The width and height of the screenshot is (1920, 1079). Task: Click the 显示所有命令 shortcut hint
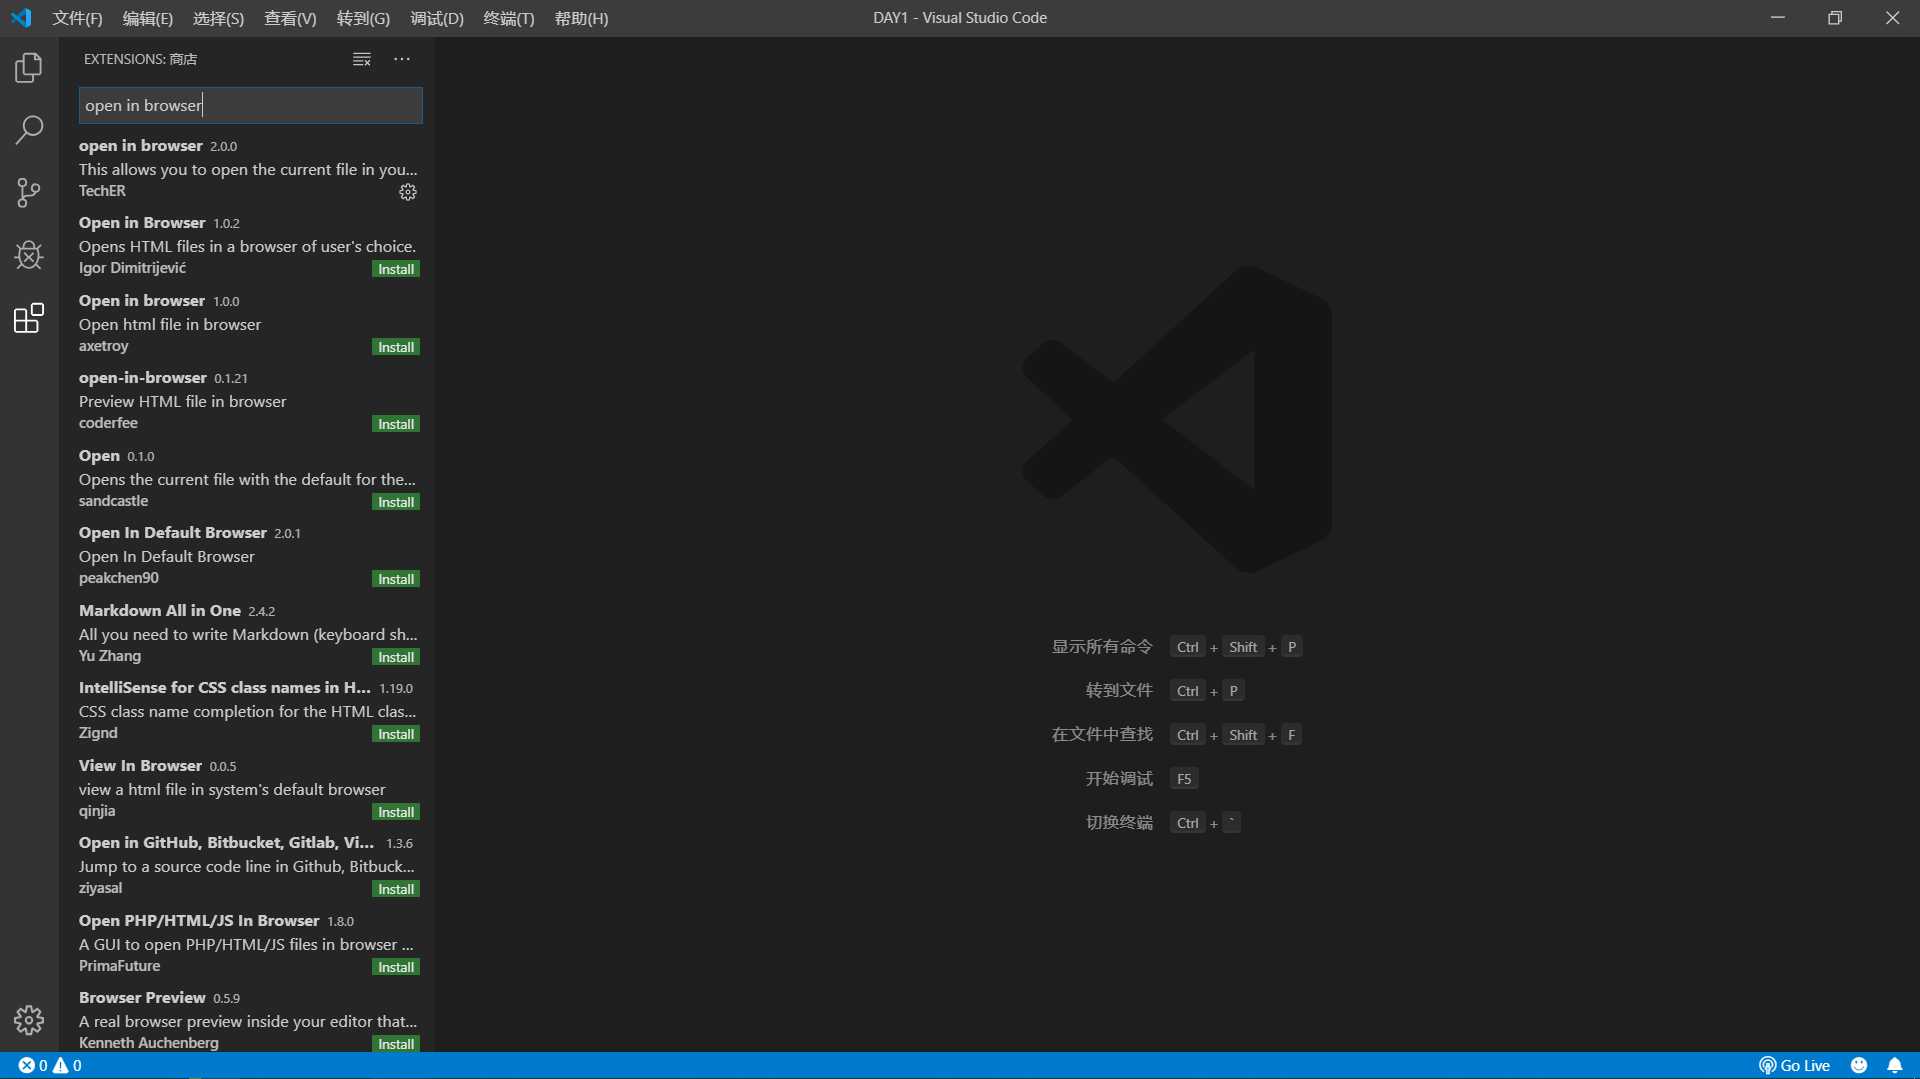coord(1102,647)
